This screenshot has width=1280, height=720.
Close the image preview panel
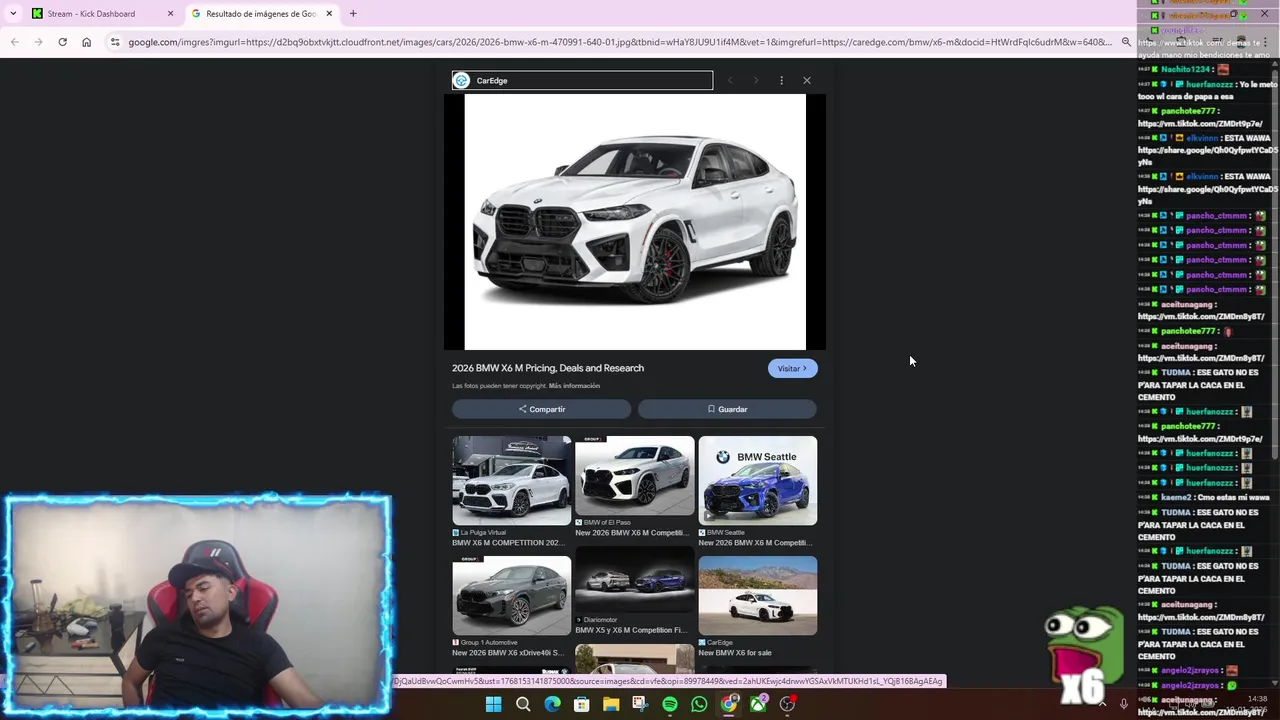coord(807,81)
